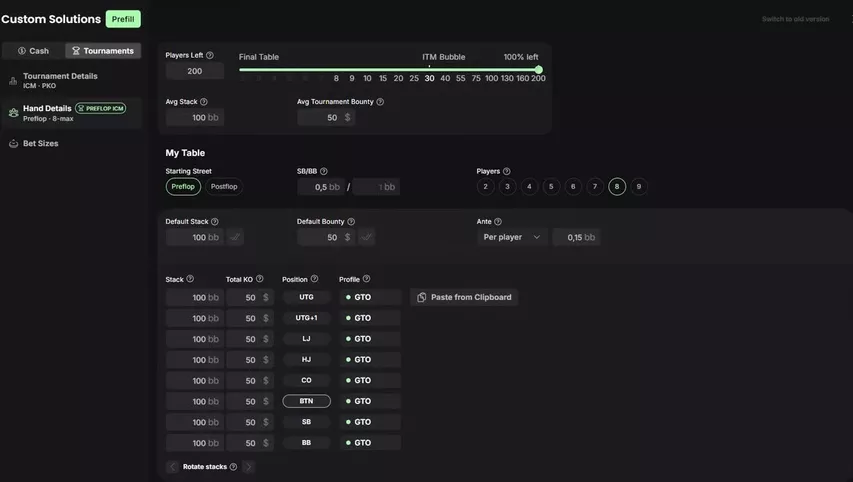Click the apply-to-all checkmark beside Default Stack
The width and height of the screenshot is (853, 482).
click(235, 237)
